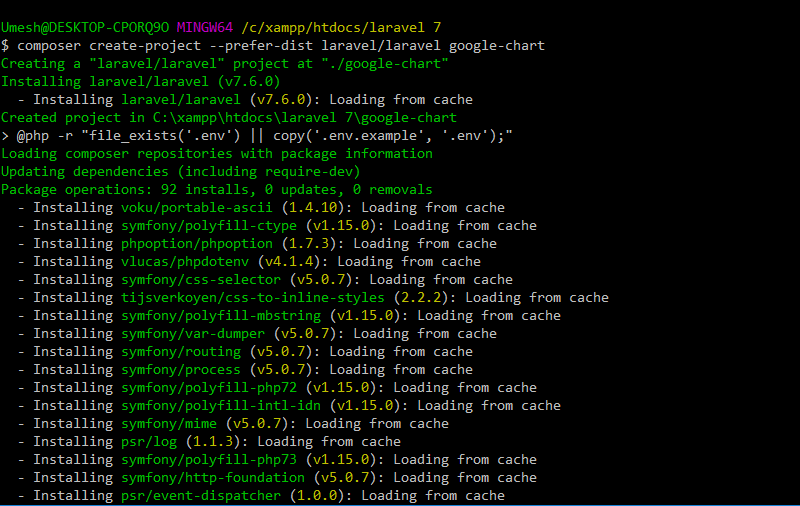Click the symfony/polyfill-php73 package name
Image resolution: width=800 pixels, height=506 pixels.
(209, 460)
